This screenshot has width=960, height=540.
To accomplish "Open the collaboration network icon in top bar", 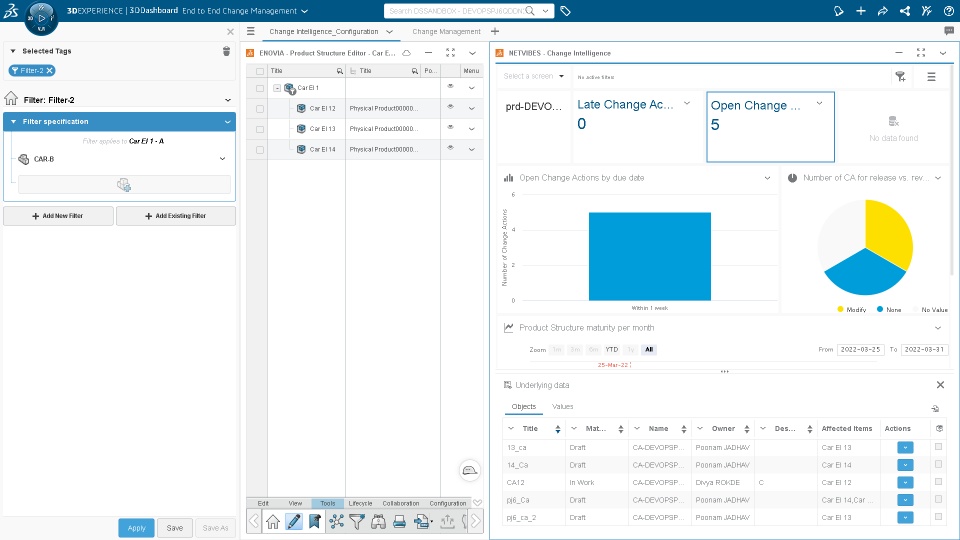I will coord(905,11).
